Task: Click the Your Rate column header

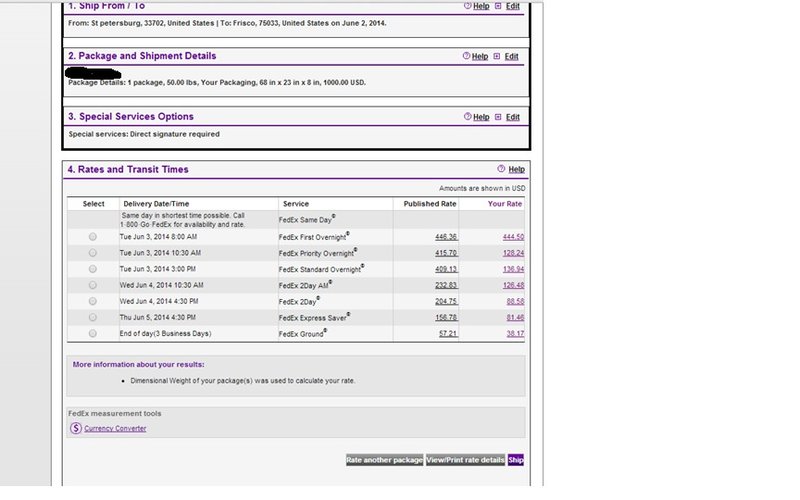Action: pos(505,204)
